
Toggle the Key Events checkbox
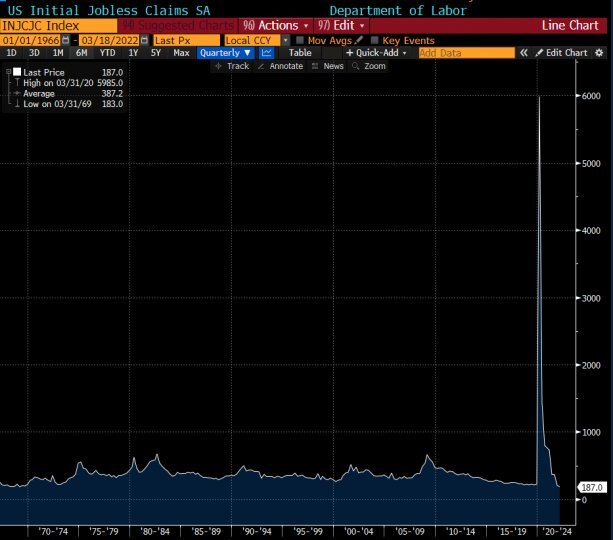(x=375, y=39)
